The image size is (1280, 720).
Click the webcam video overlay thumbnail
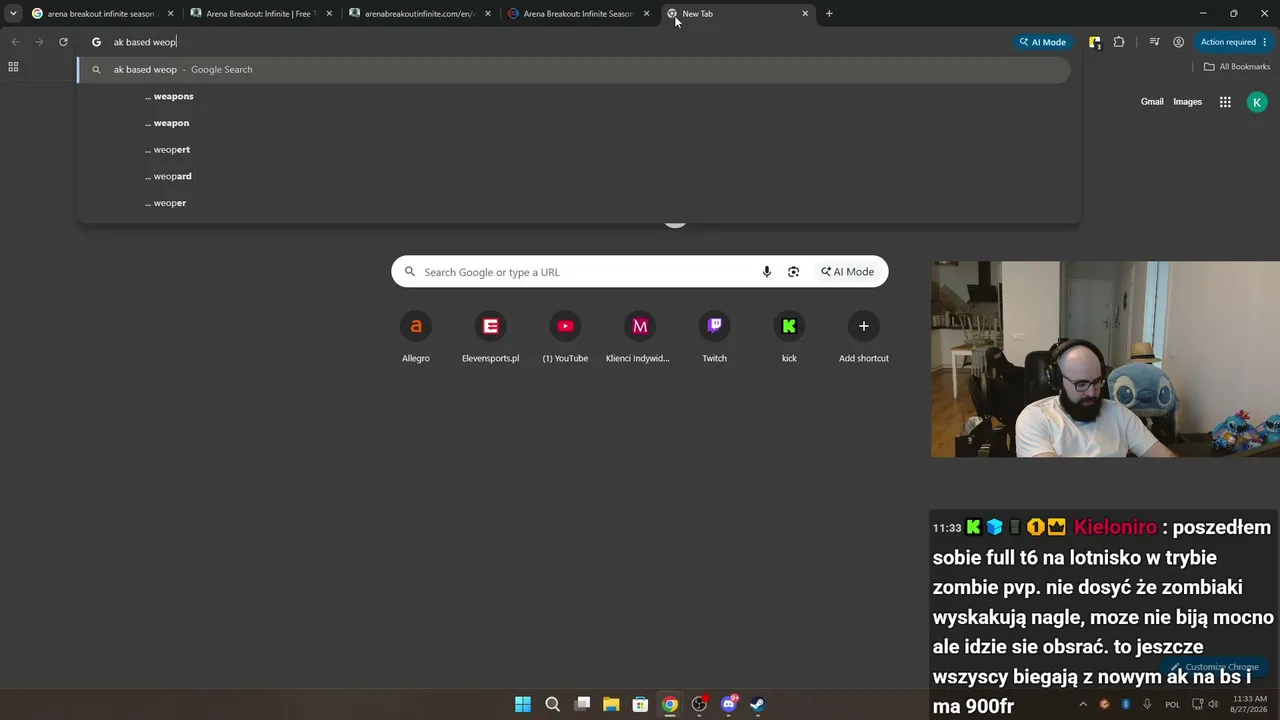point(1105,359)
